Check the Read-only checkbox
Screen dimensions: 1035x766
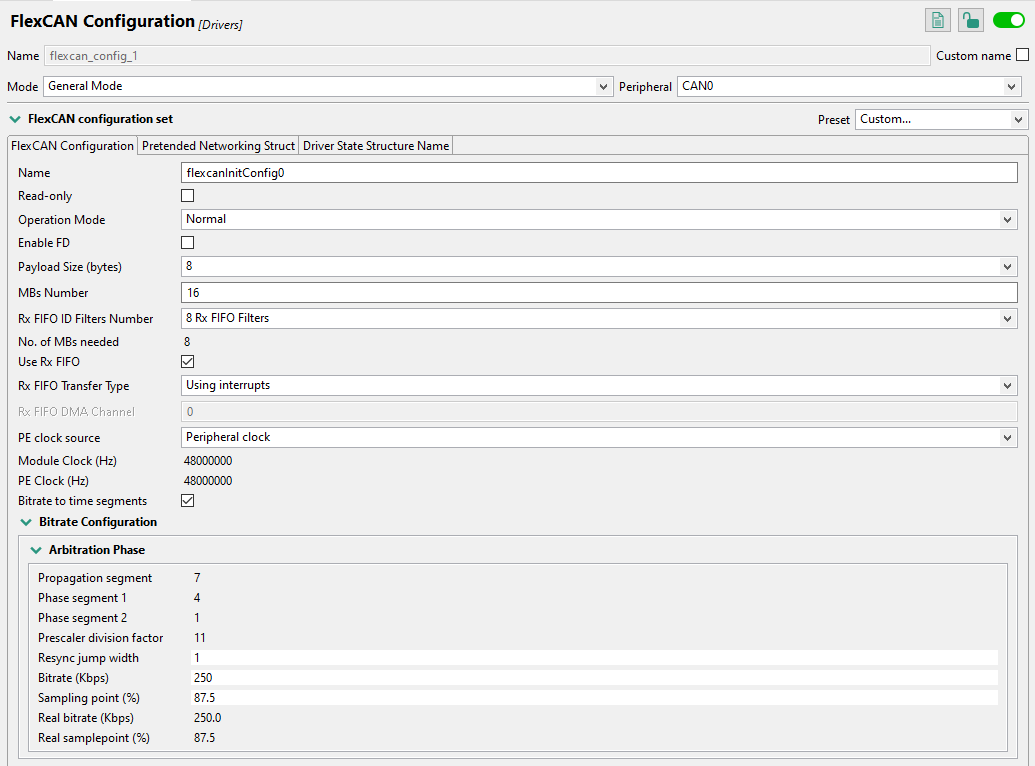pyautogui.click(x=187, y=196)
